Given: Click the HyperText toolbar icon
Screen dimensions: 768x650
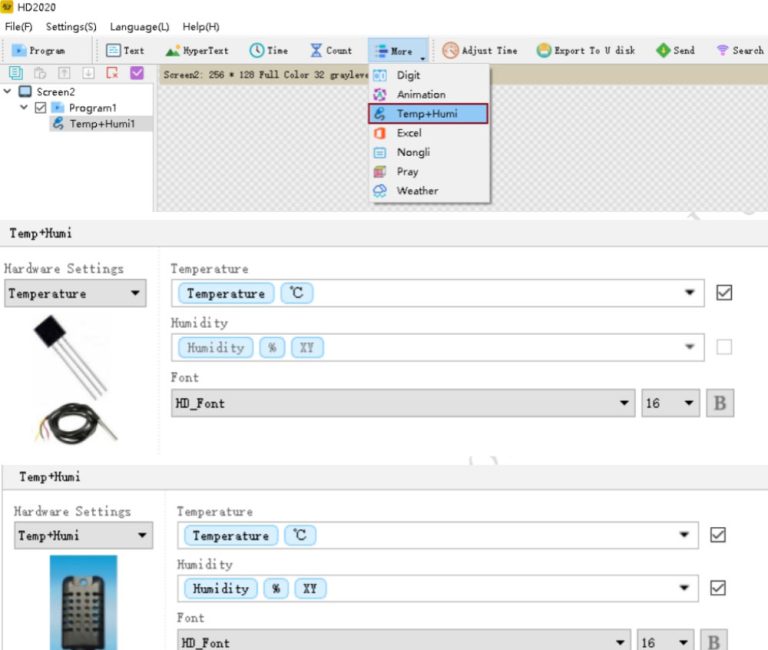Looking at the screenshot, I should coord(173,51).
